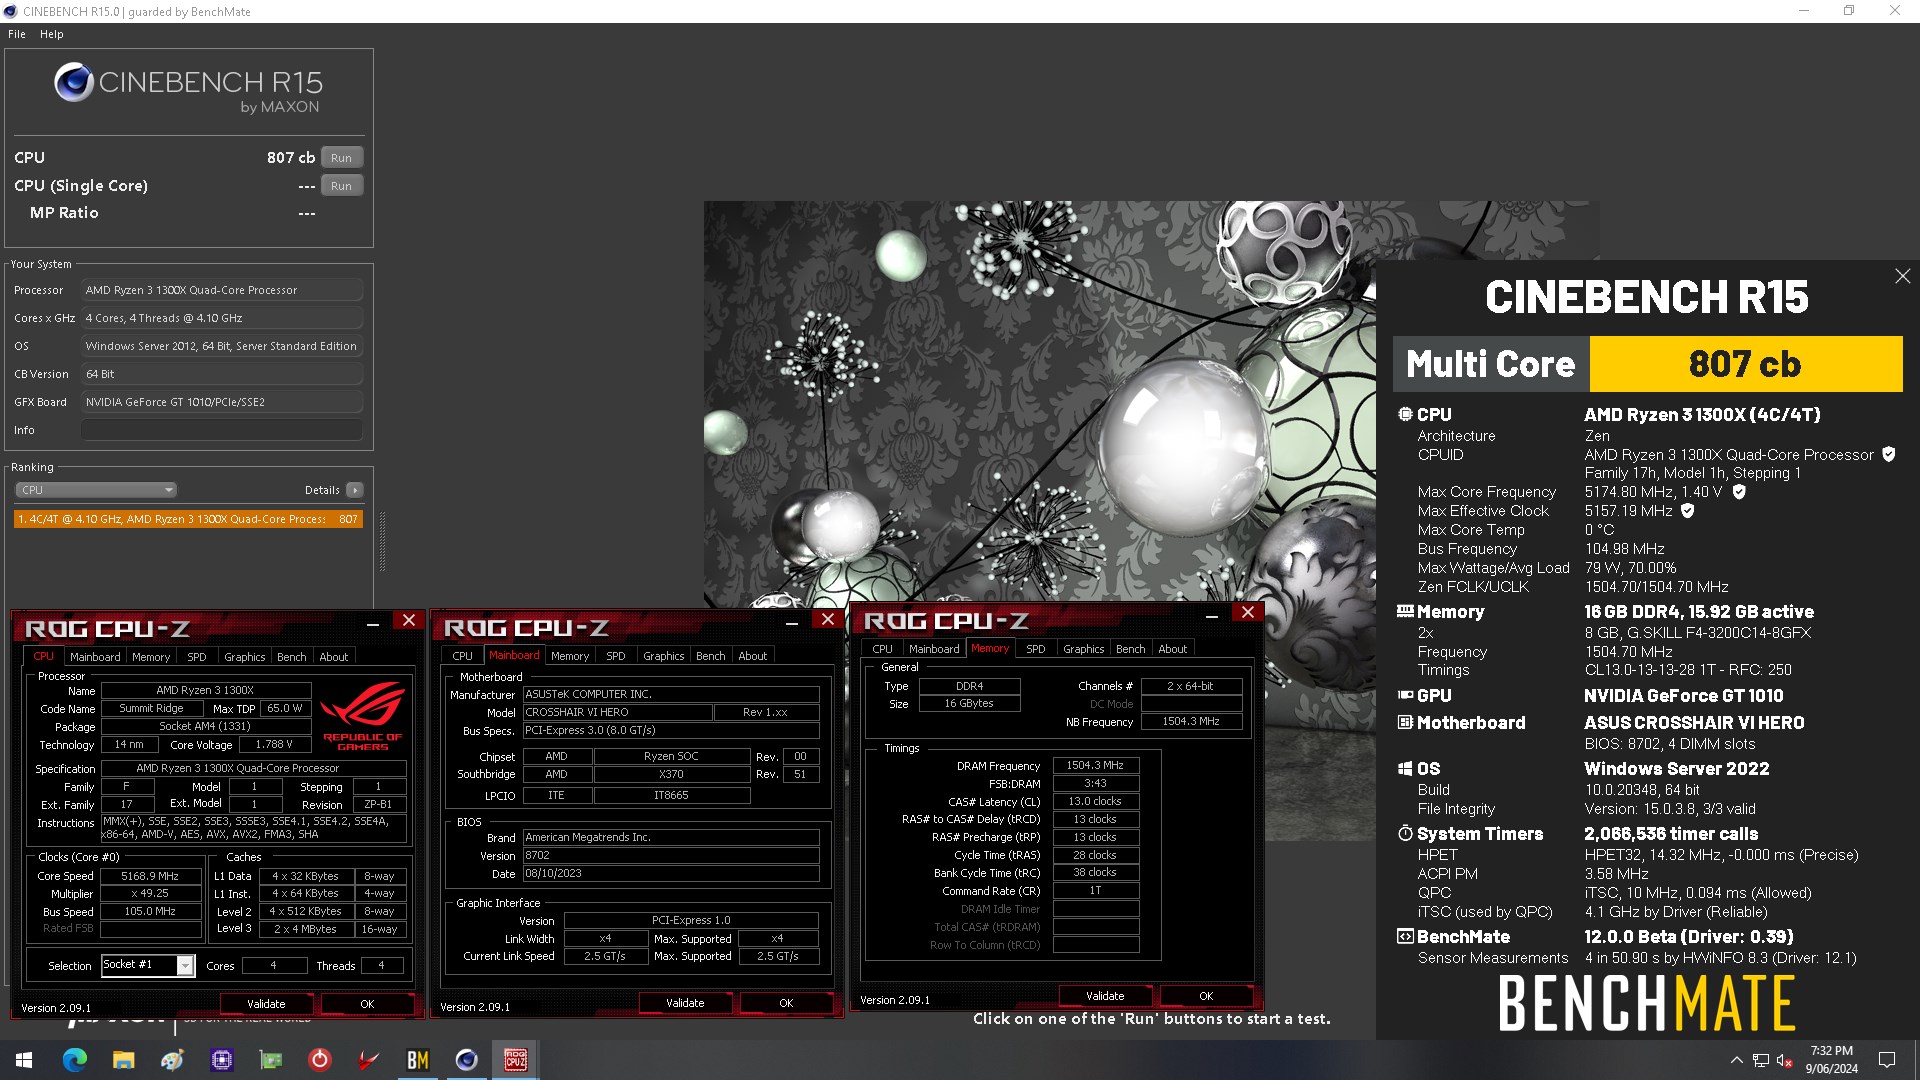Switch to BenchMate via BM taskbar icon
This screenshot has width=1920, height=1080.
coord(417,1060)
